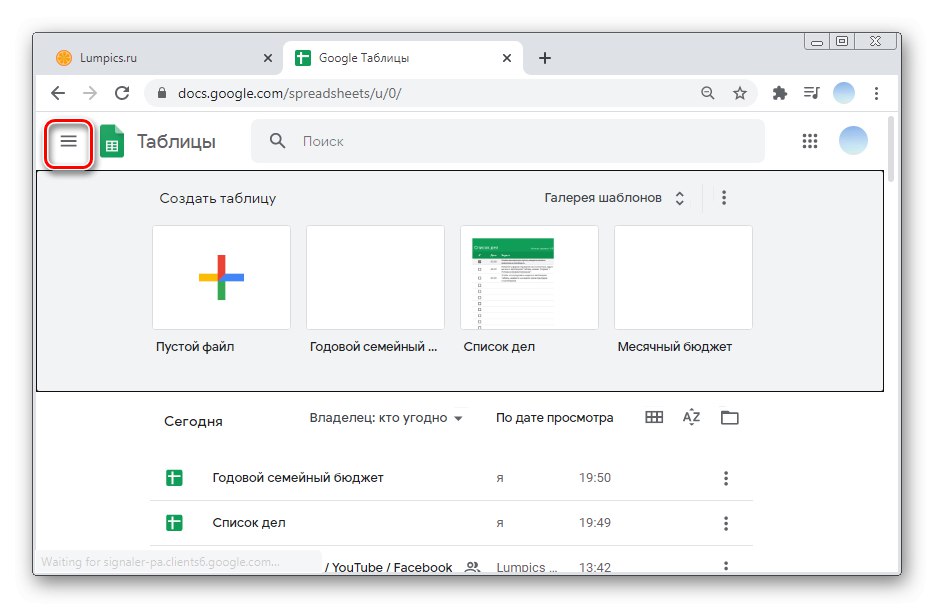Open the AZ sort options
The height and width of the screenshot is (608, 934).
pos(691,418)
